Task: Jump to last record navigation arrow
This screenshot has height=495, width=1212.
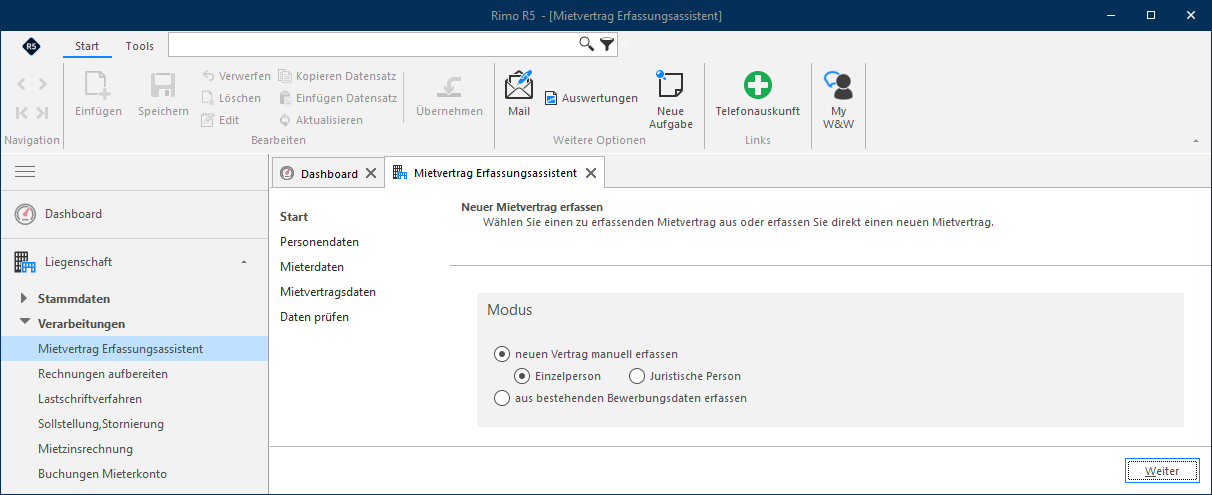Action: coord(42,113)
